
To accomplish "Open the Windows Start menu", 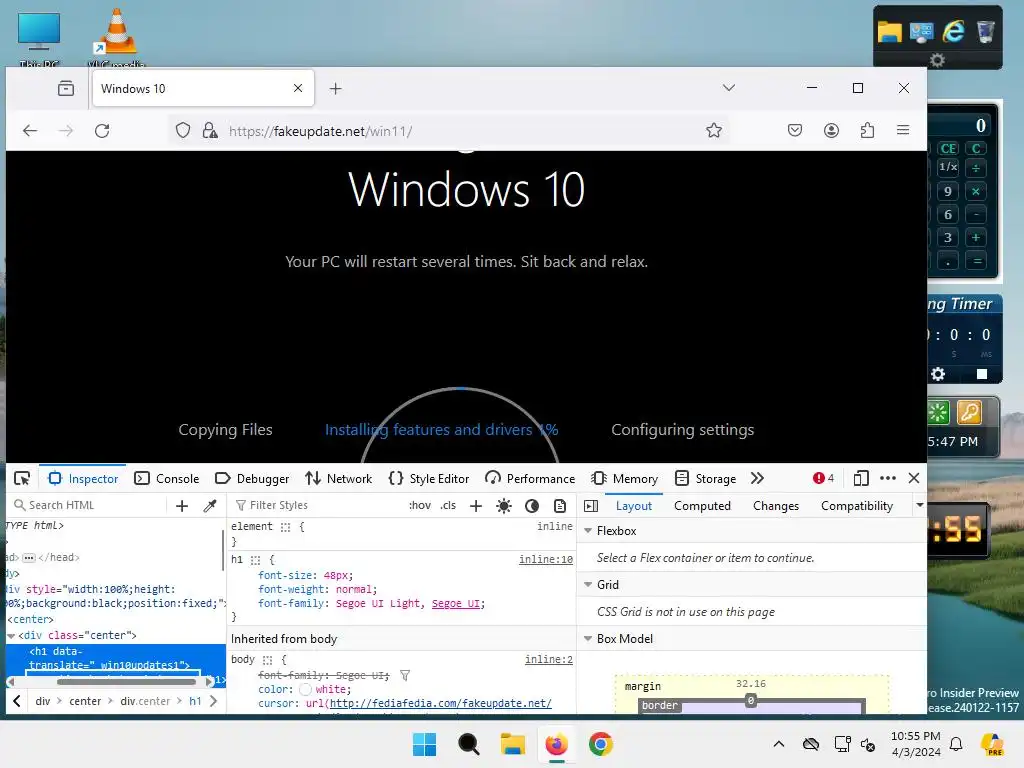I will click(424, 744).
